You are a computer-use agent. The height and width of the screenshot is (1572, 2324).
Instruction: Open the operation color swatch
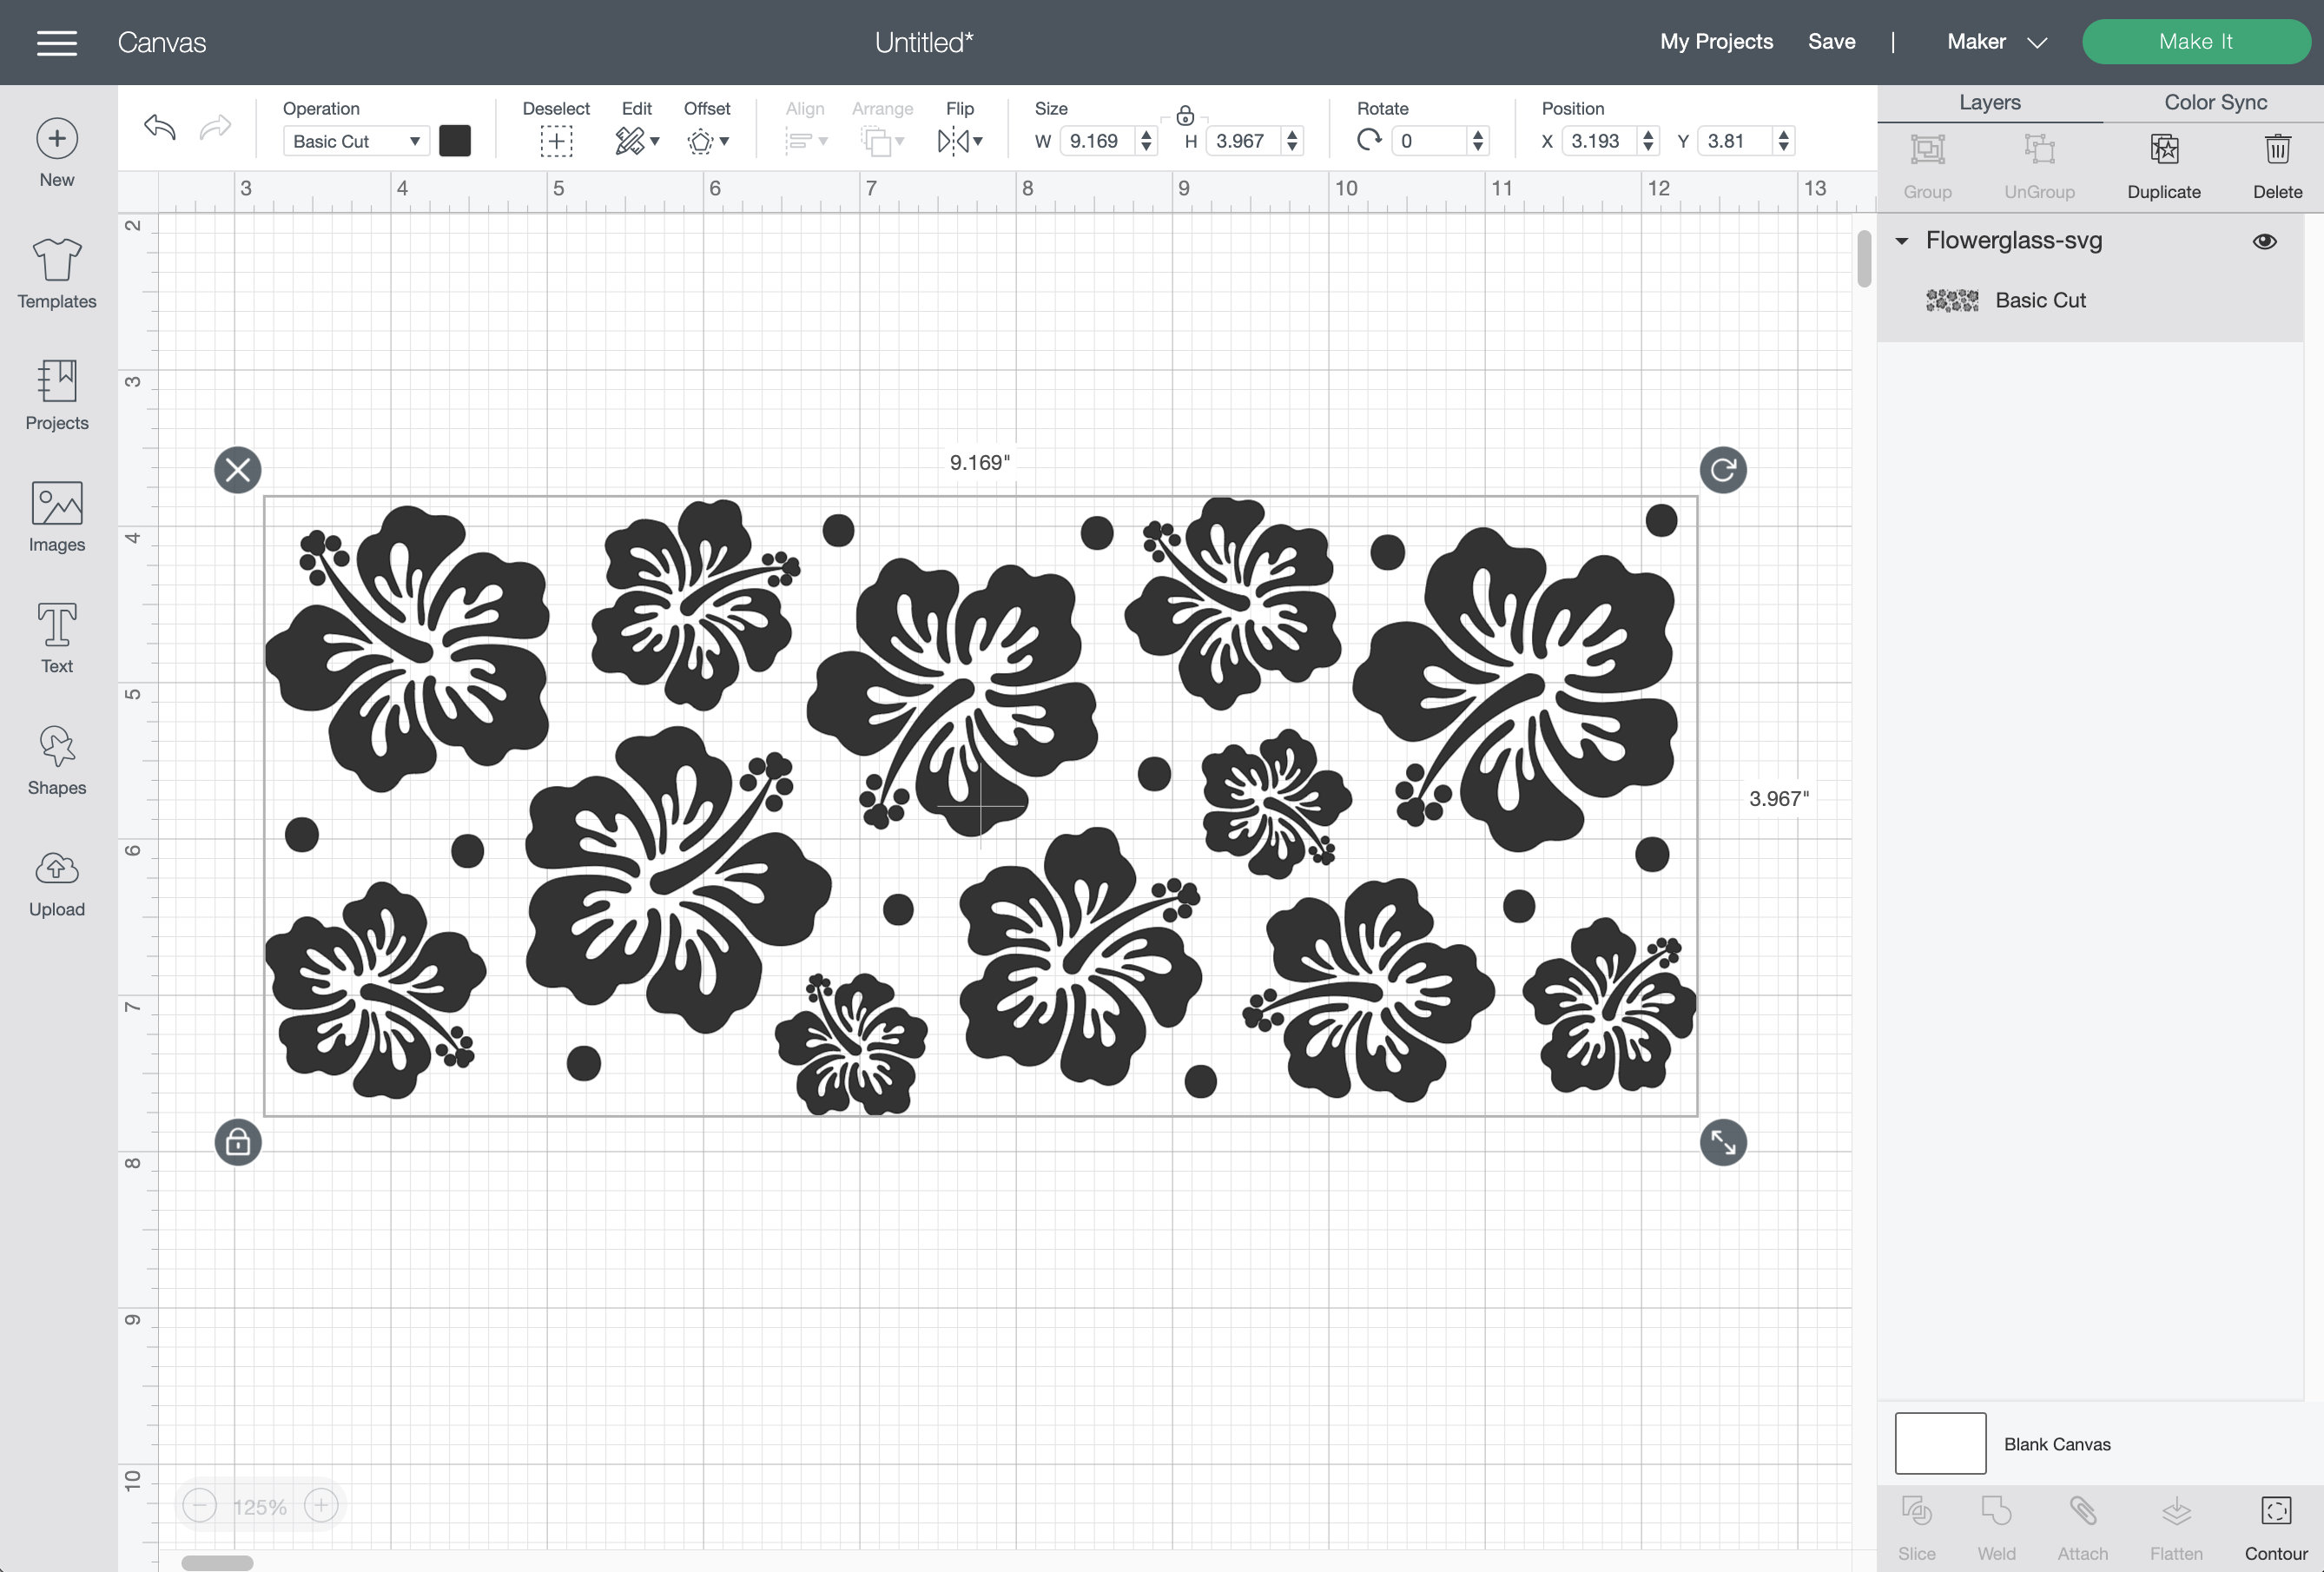[x=455, y=141]
